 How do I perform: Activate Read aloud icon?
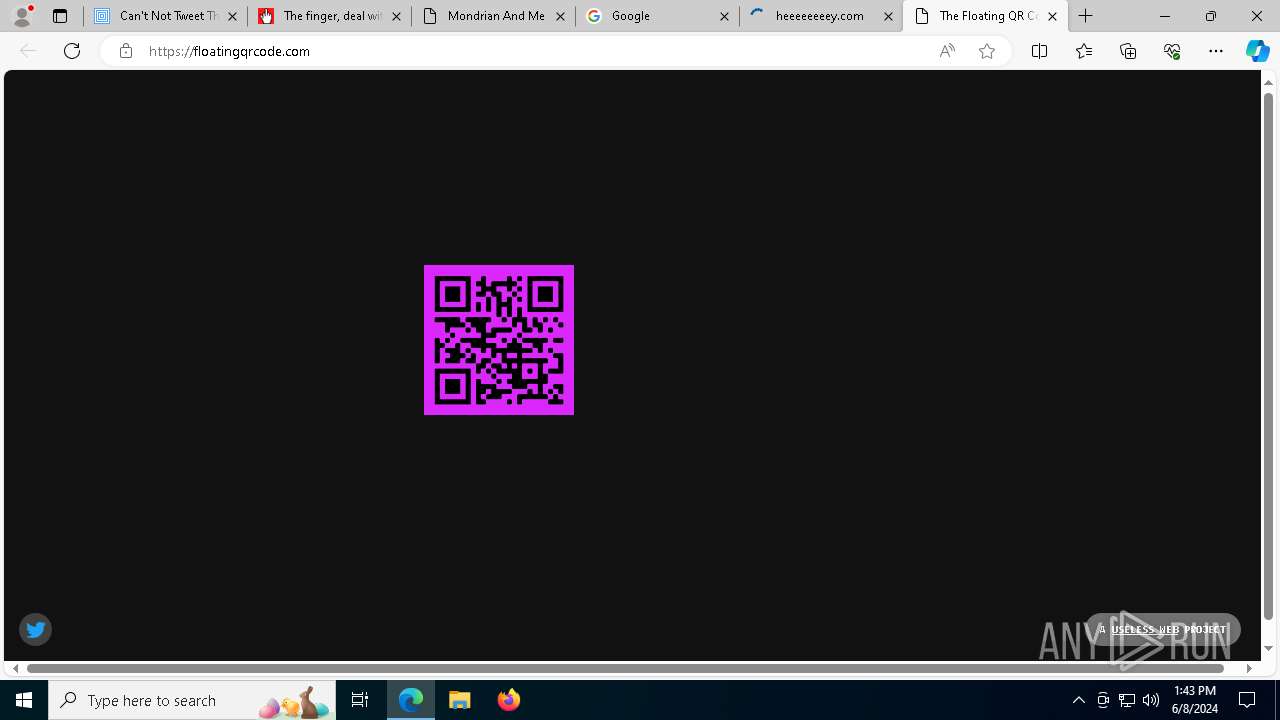point(947,51)
